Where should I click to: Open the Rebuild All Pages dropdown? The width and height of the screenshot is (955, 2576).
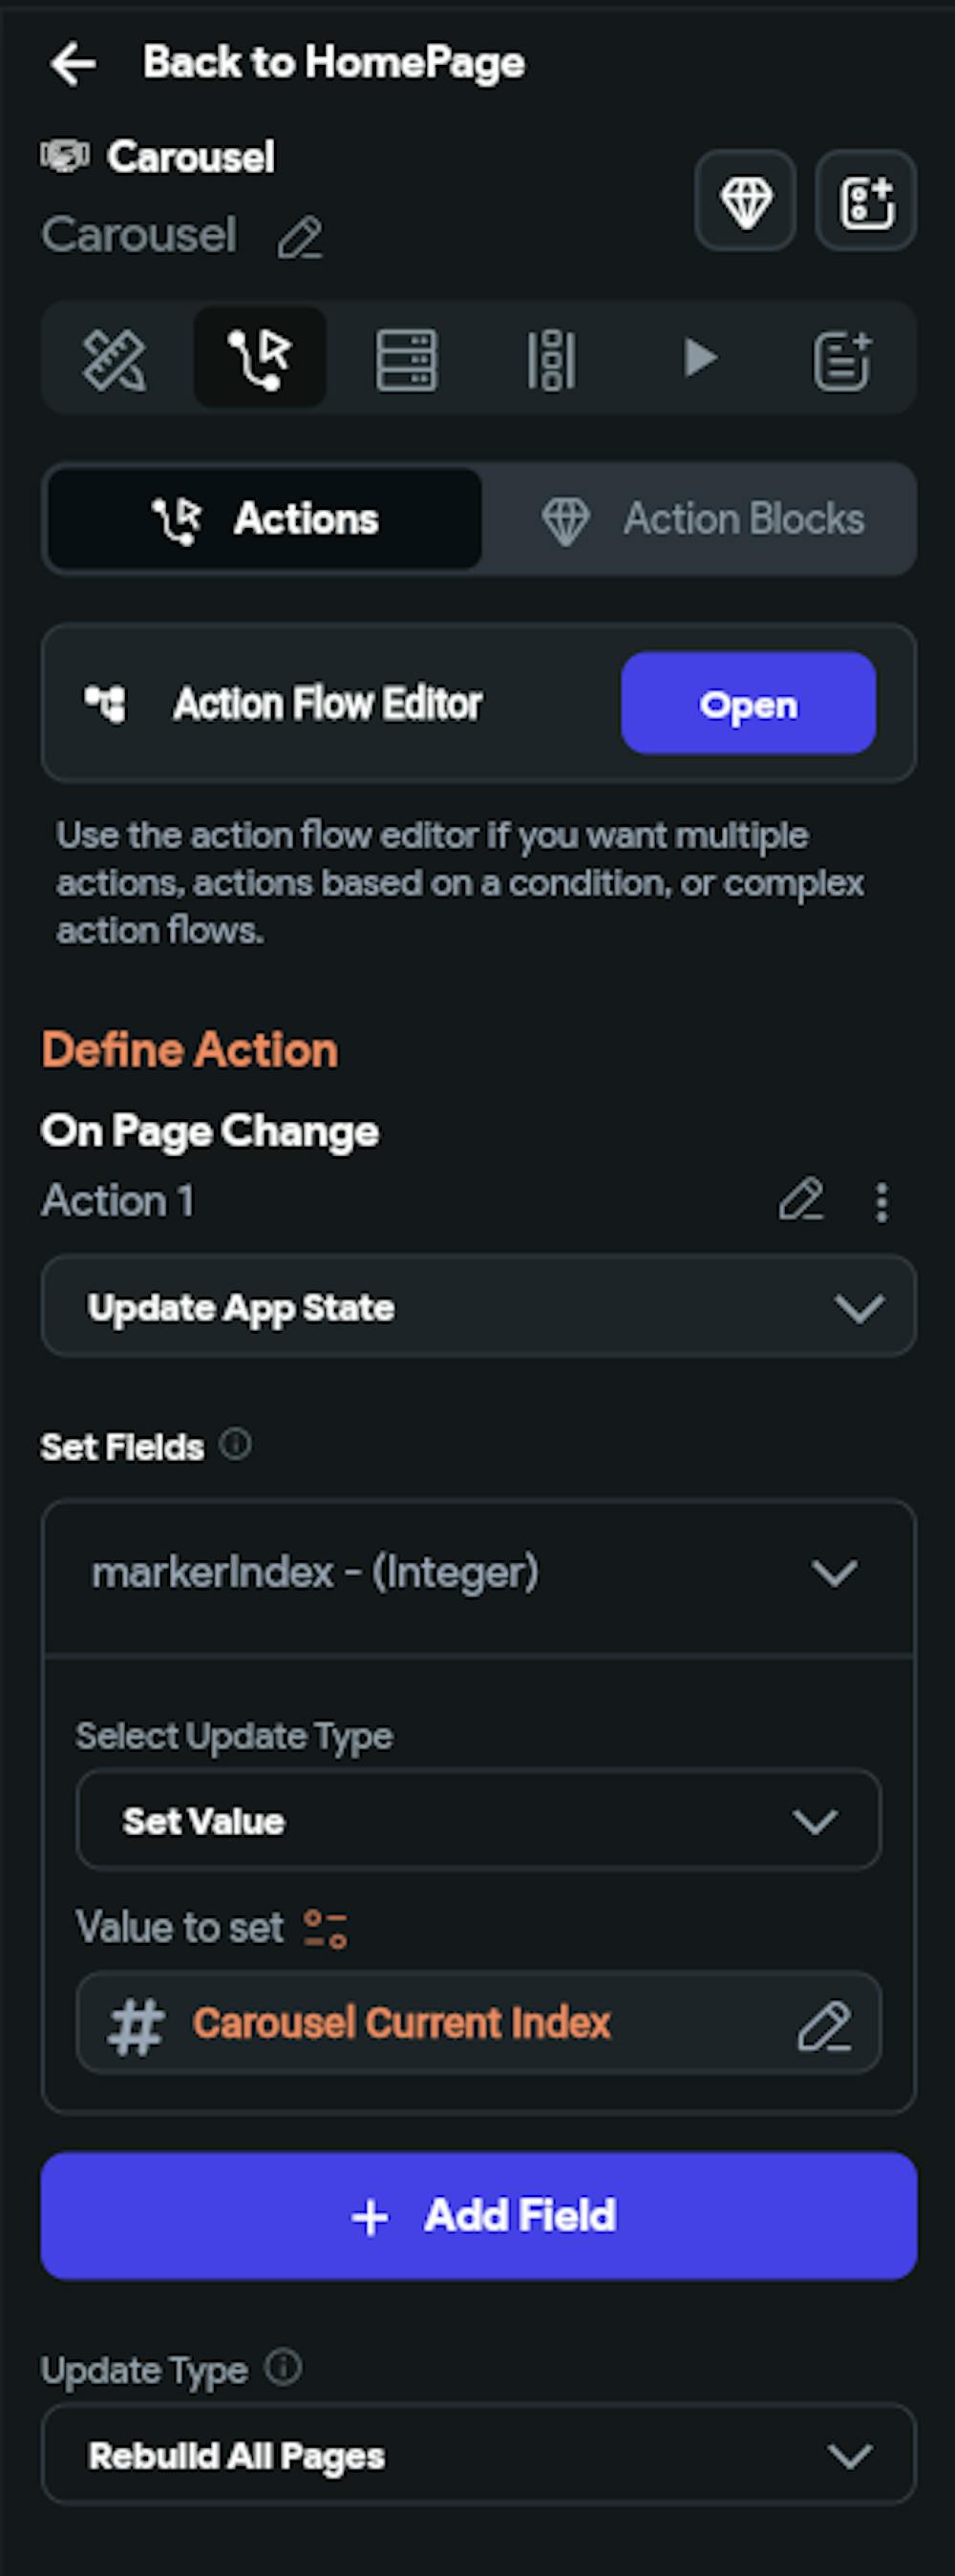(x=478, y=2455)
